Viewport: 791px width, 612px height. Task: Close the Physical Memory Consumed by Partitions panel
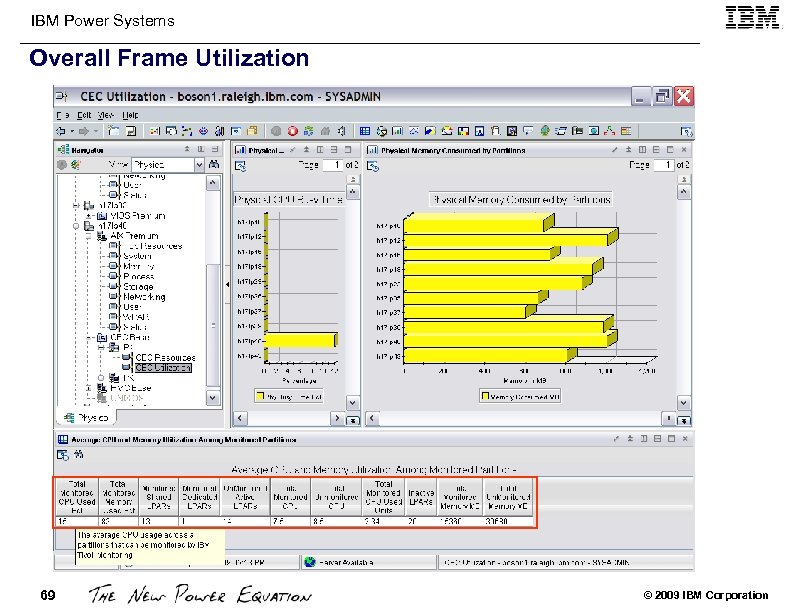(x=684, y=150)
